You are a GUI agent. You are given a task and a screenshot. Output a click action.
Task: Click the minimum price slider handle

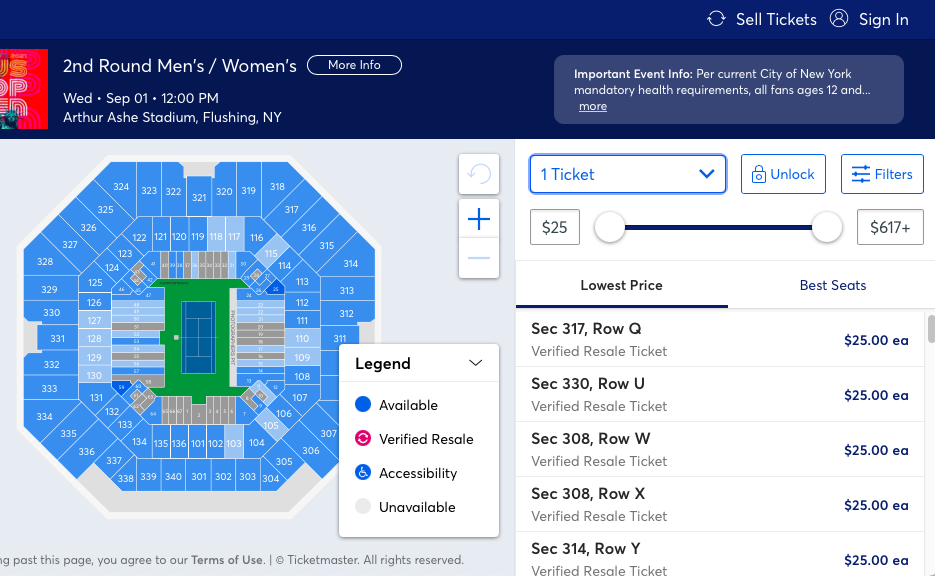point(609,228)
